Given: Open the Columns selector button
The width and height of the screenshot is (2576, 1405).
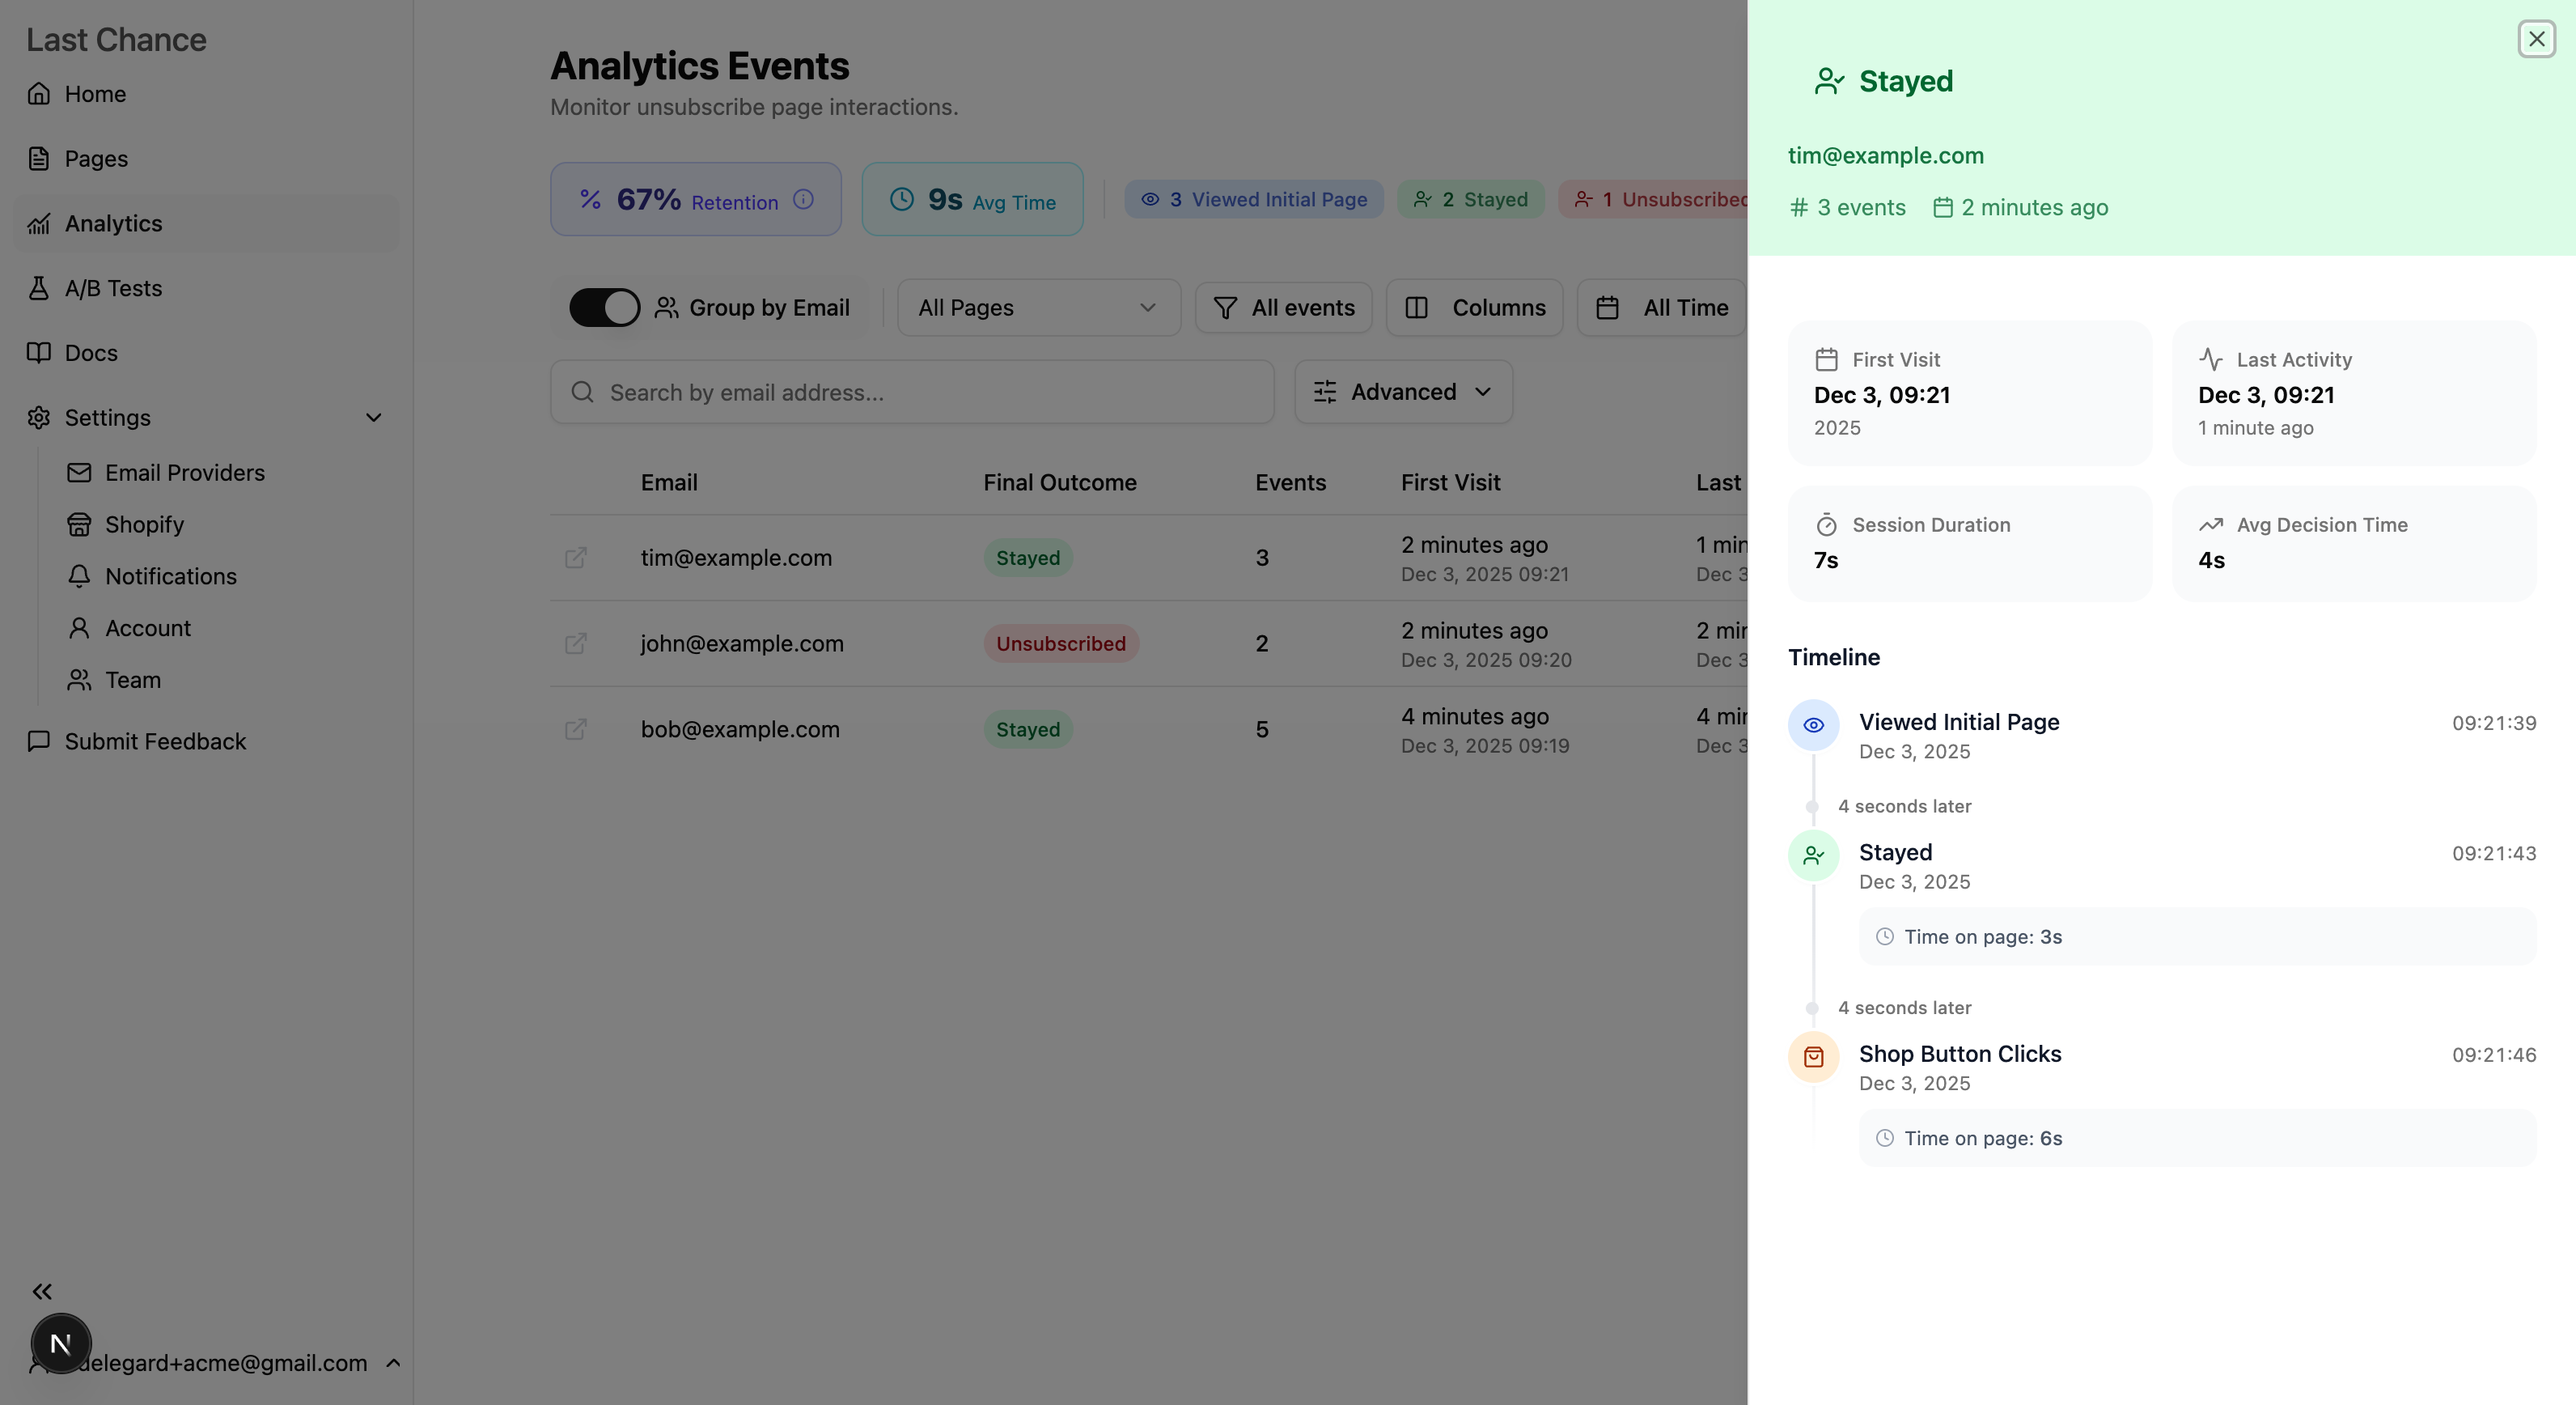Looking at the screenshot, I should [x=1474, y=308].
